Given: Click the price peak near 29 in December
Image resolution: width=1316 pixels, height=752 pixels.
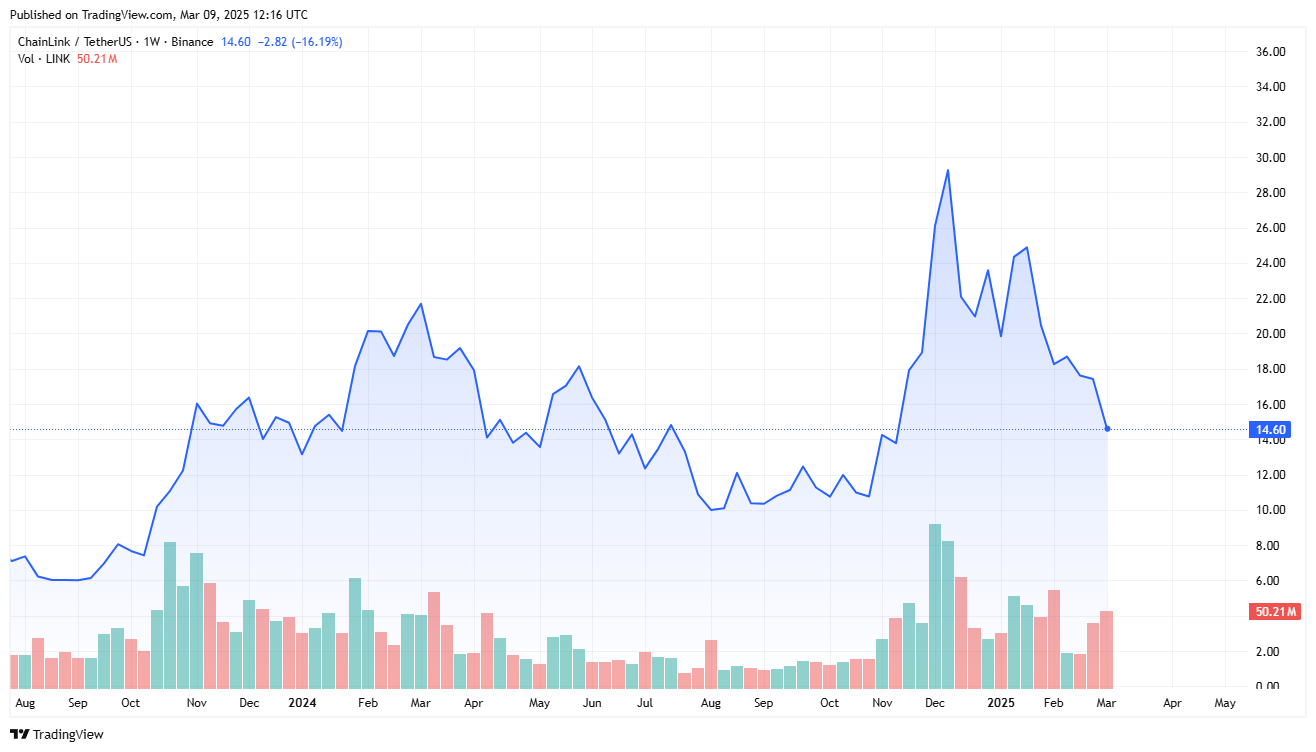Looking at the screenshot, I should pos(947,170).
